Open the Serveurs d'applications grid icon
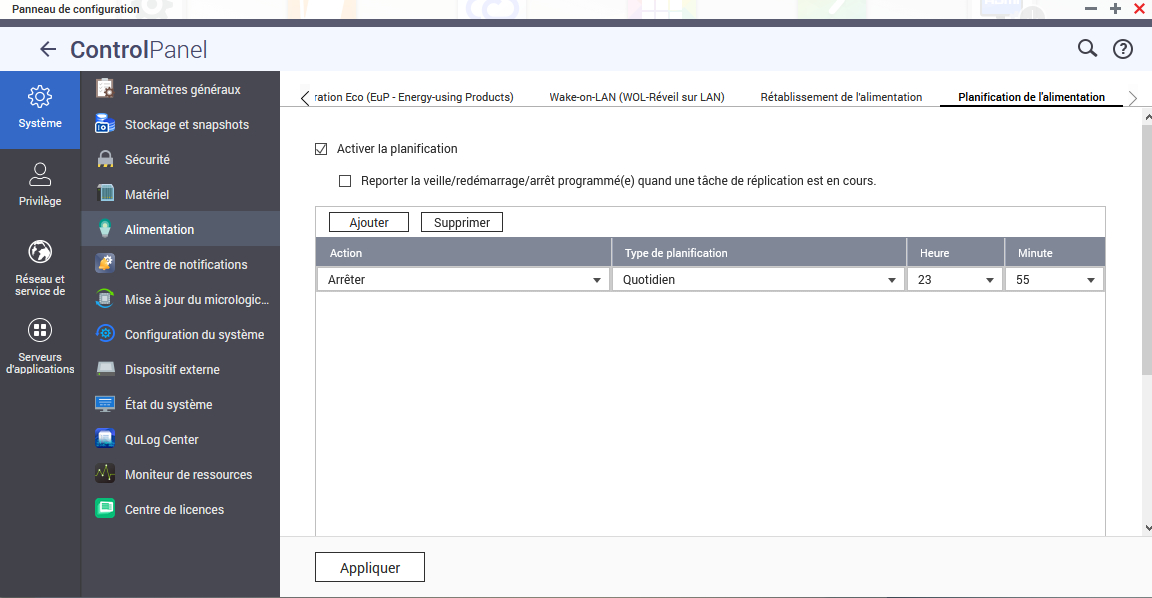The height and width of the screenshot is (598, 1152). click(40, 331)
